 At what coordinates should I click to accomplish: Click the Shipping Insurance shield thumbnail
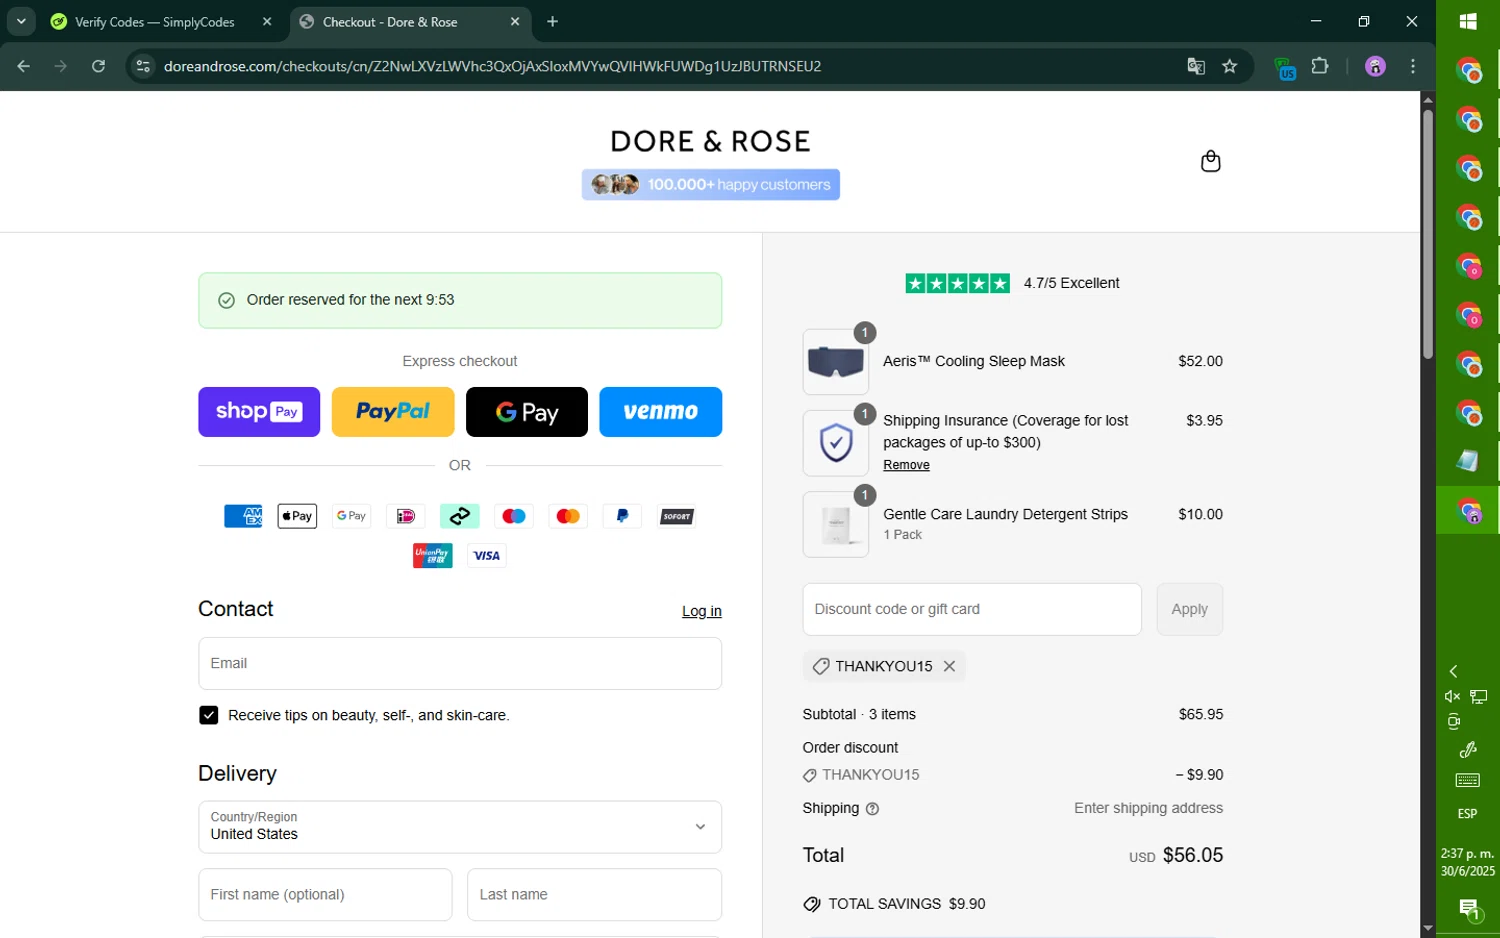point(835,443)
